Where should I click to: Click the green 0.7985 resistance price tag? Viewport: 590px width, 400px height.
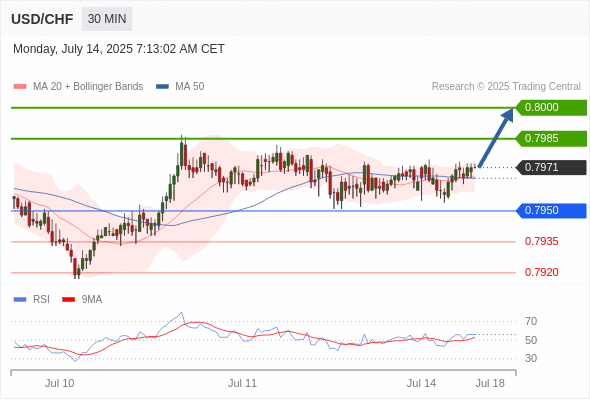pyautogui.click(x=551, y=138)
